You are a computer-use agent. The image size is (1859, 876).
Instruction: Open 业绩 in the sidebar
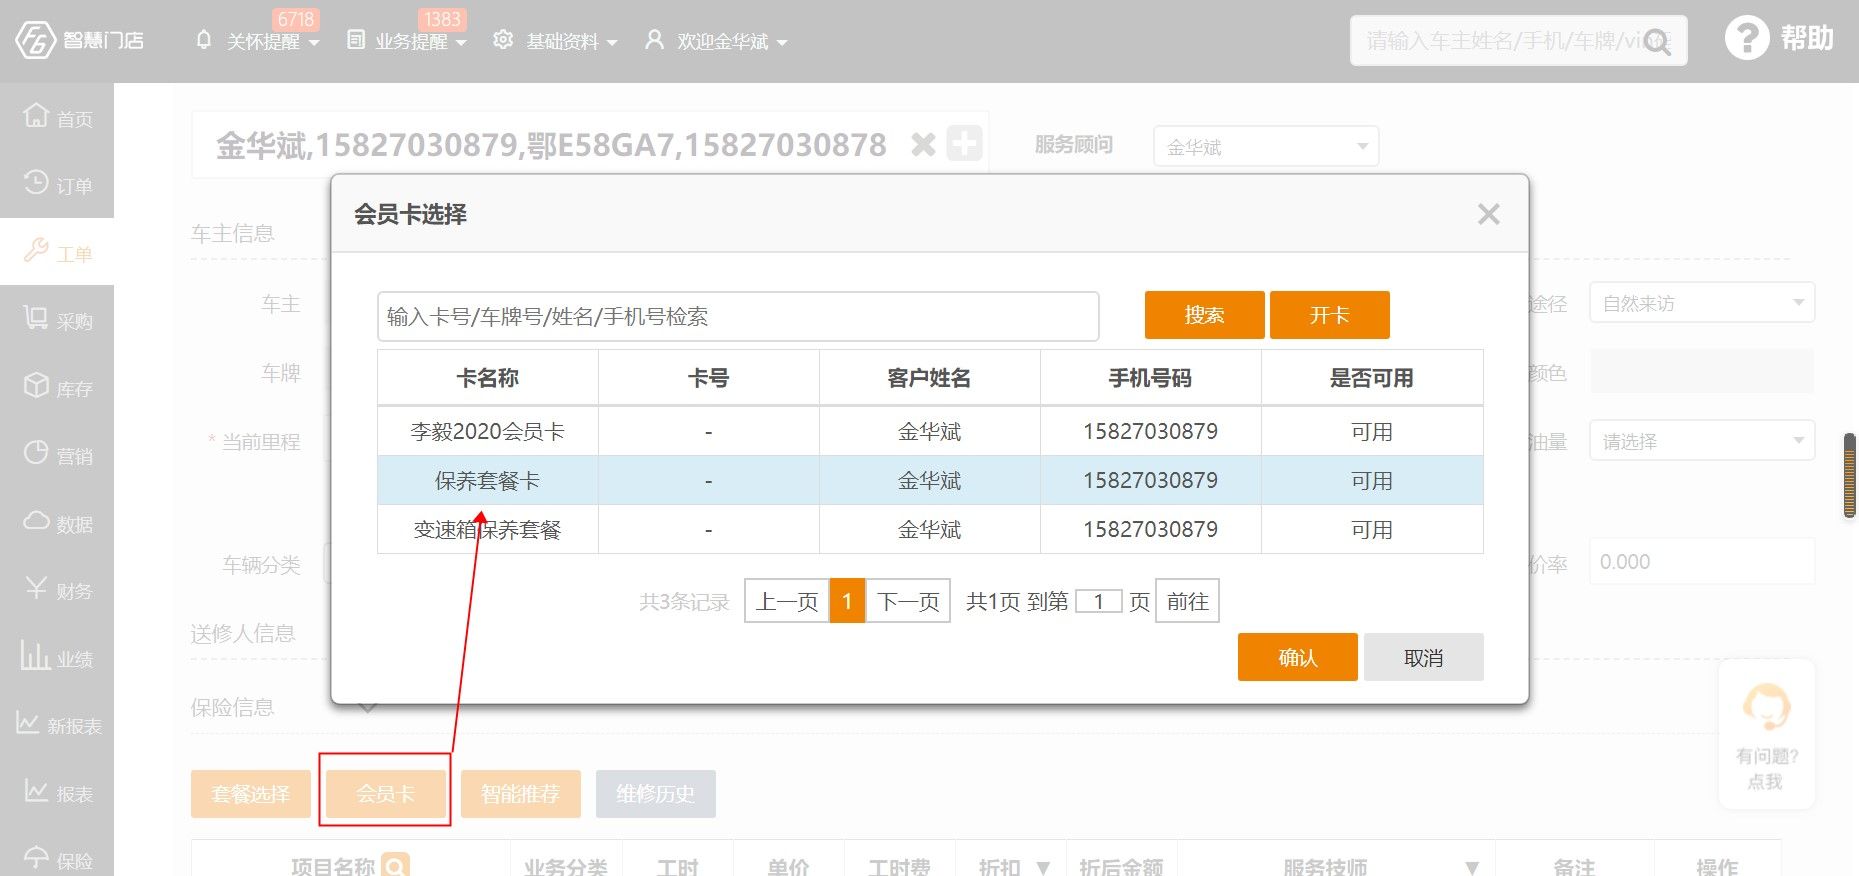57,658
